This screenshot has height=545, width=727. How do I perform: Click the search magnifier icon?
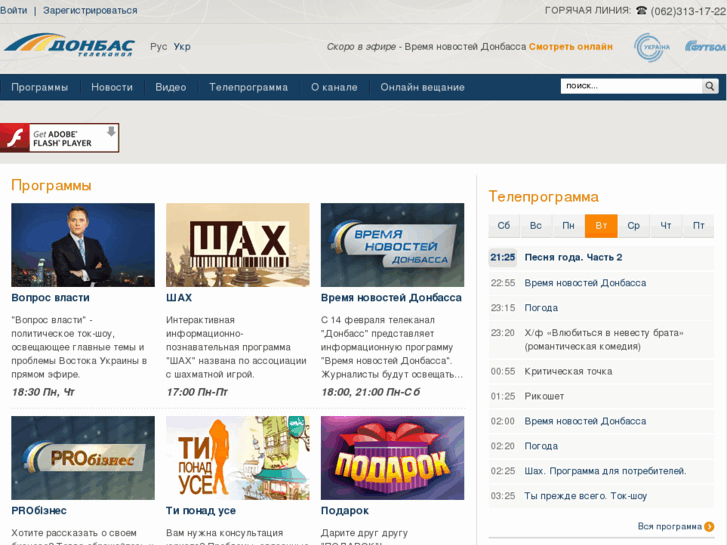[x=710, y=86]
